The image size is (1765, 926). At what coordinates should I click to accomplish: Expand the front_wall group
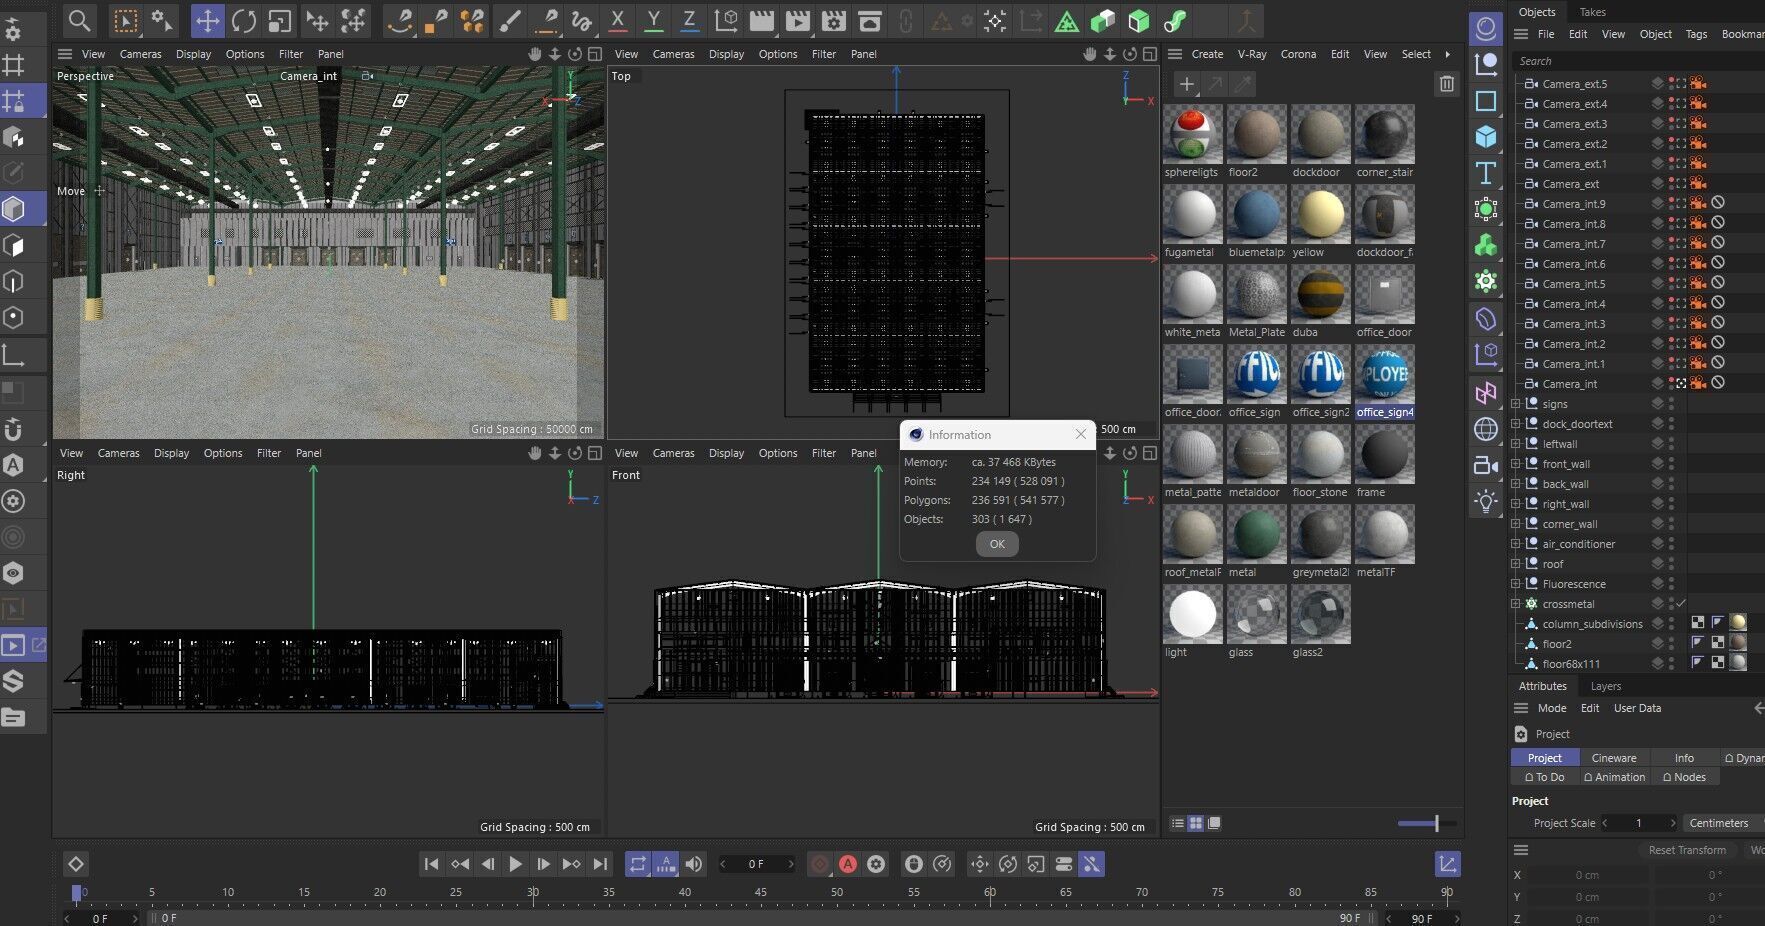(1516, 464)
